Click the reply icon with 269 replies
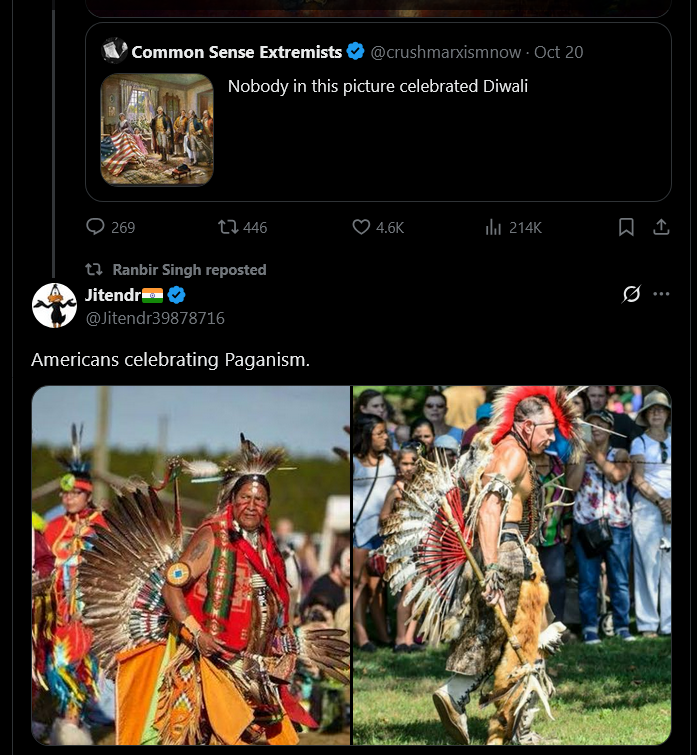This screenshot has height=755, width=697. 96,227
